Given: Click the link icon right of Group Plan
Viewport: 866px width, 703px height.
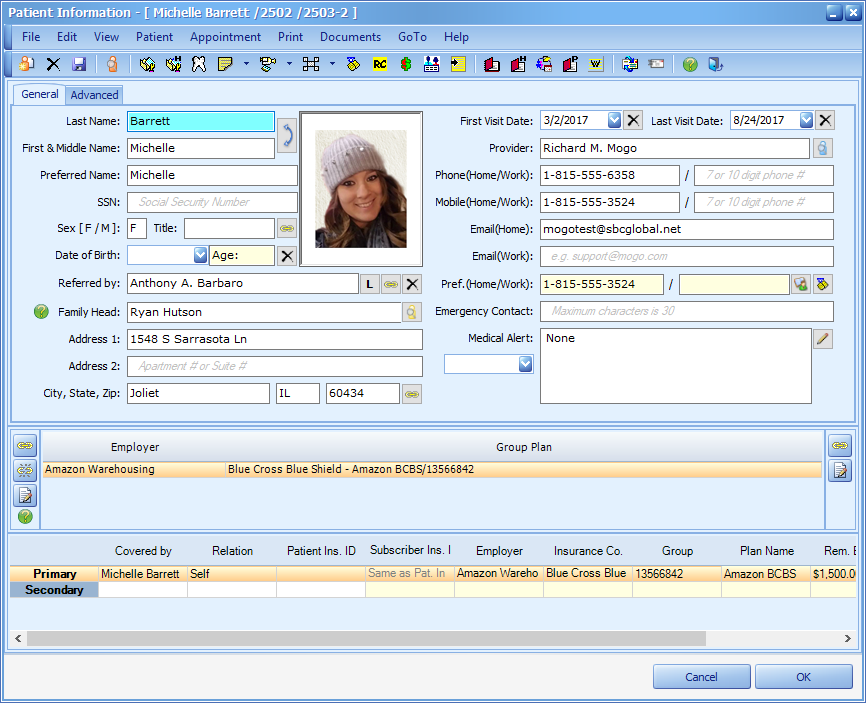Looking at the screenshot, I should [840, 445].
